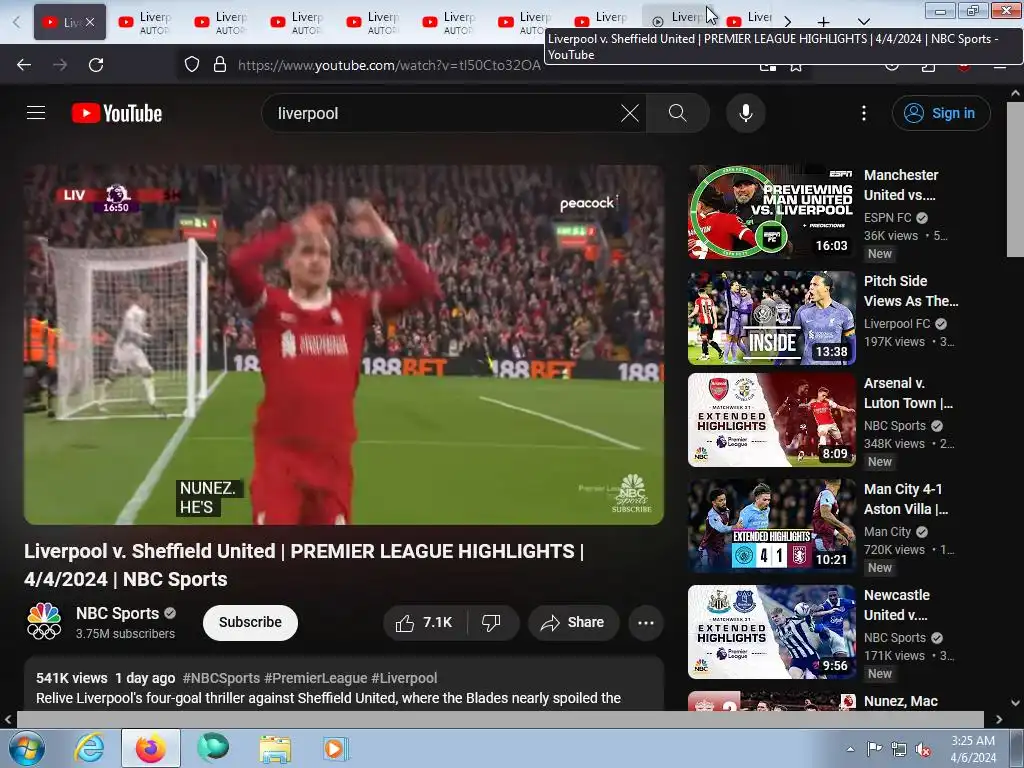This screenshot has height=768, width=1024.
Task: Like the video with thumbs-up 7.1K
Action: [x=424, y=622]
